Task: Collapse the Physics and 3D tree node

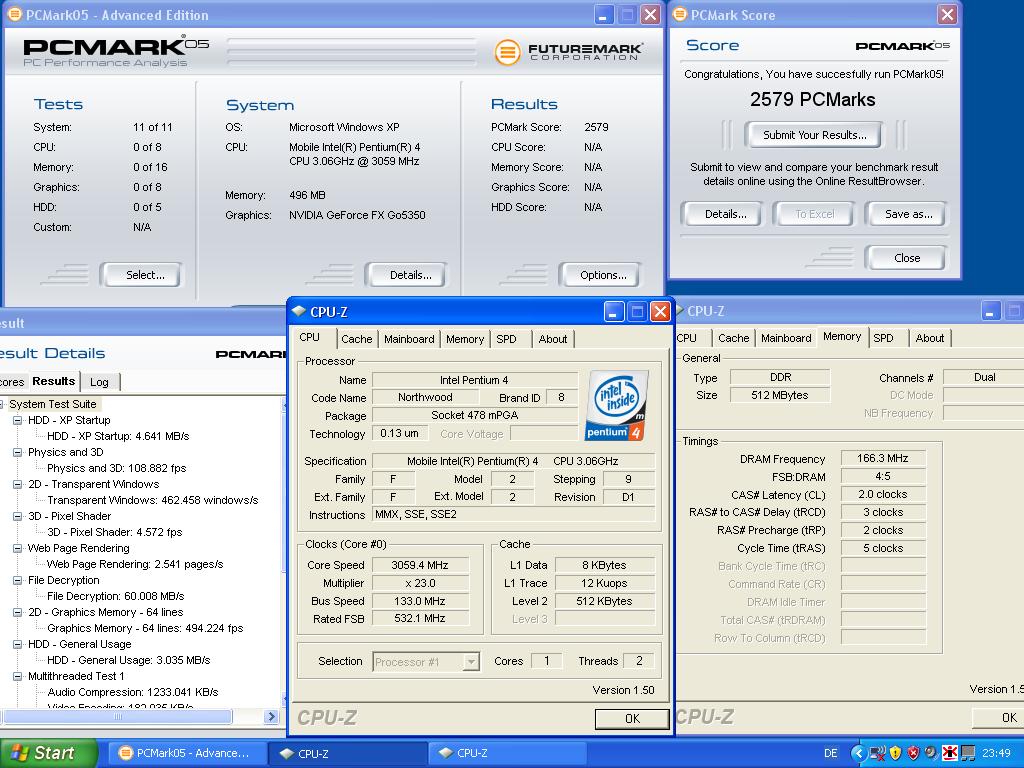Action: tap(18, 452)
